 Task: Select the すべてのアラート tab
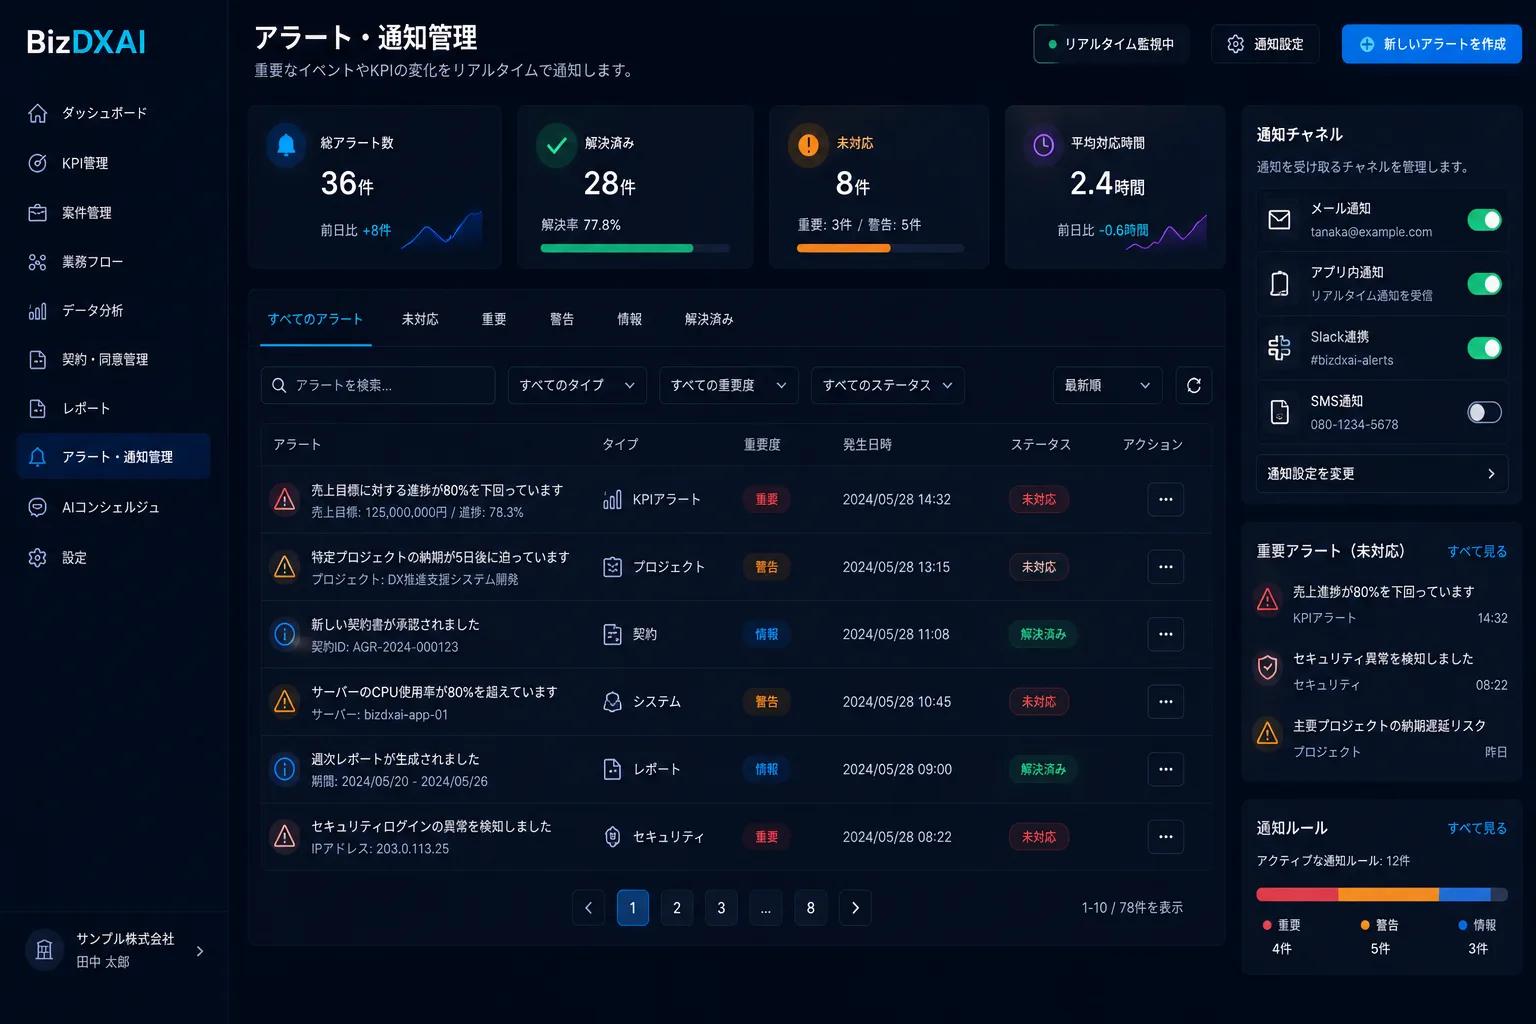315,319
